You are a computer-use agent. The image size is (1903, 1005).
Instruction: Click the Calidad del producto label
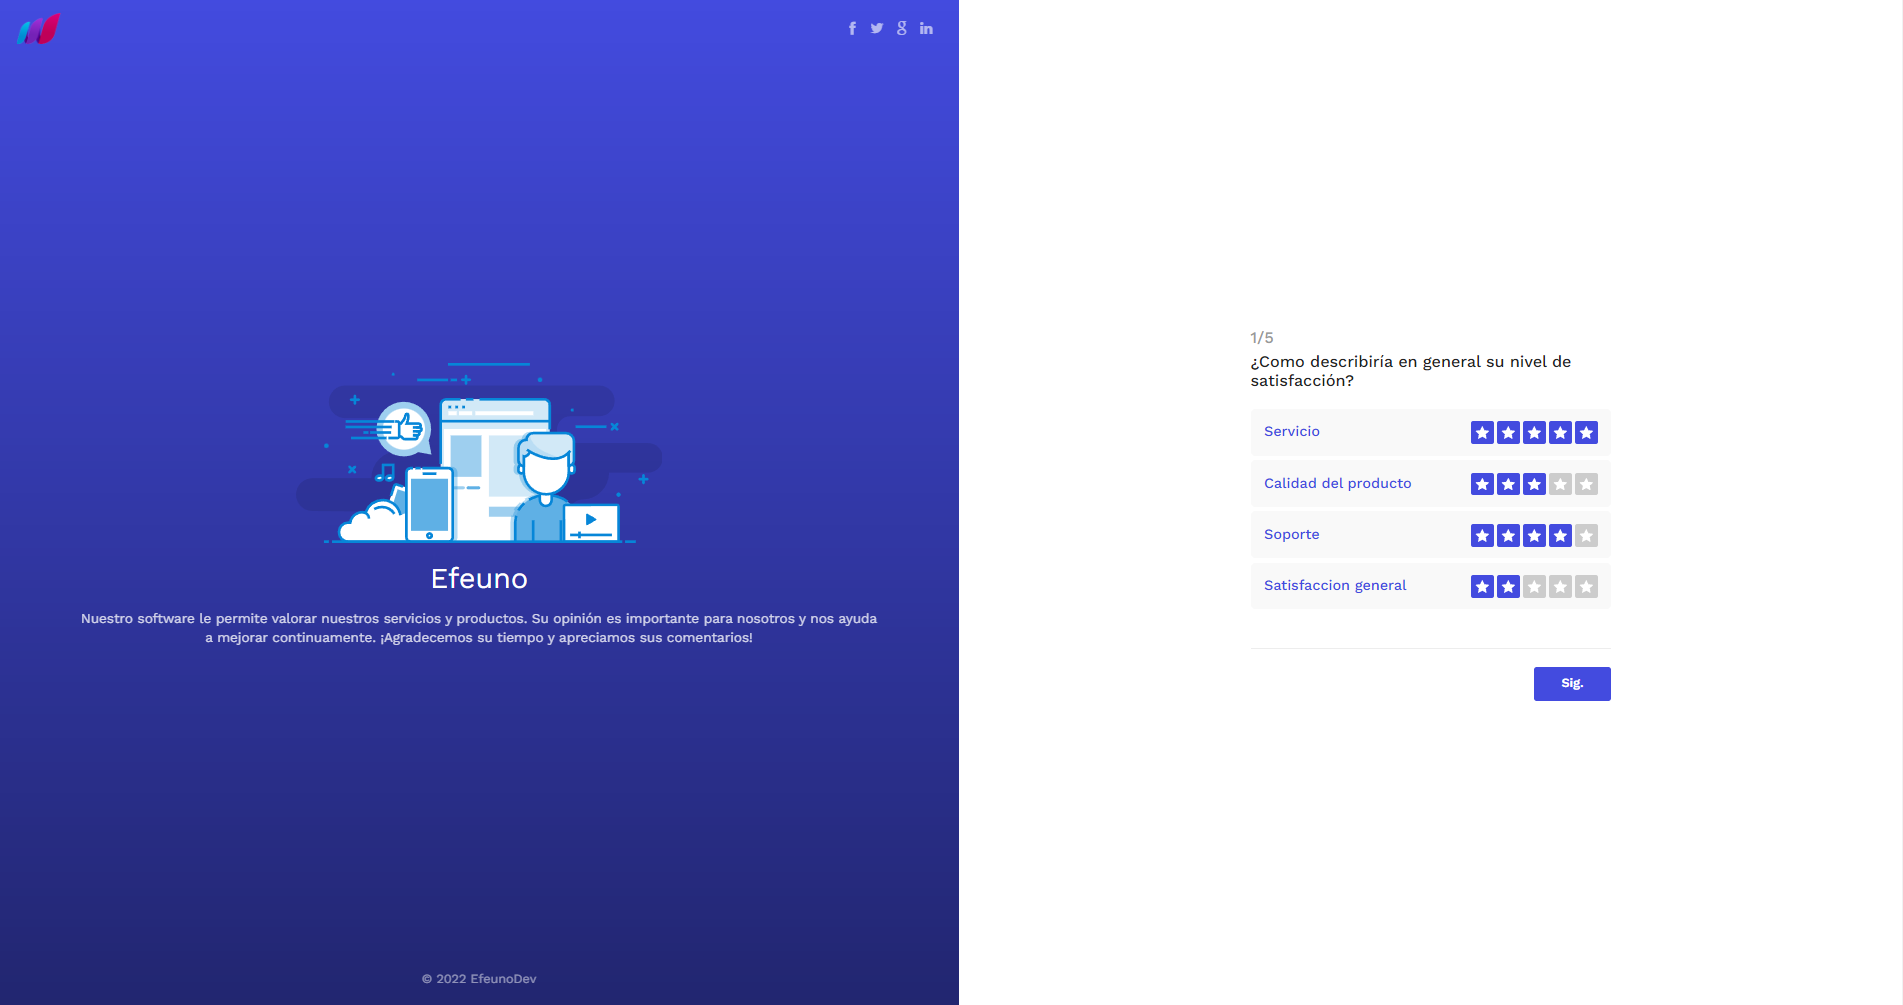click(x=1338, y=484)
